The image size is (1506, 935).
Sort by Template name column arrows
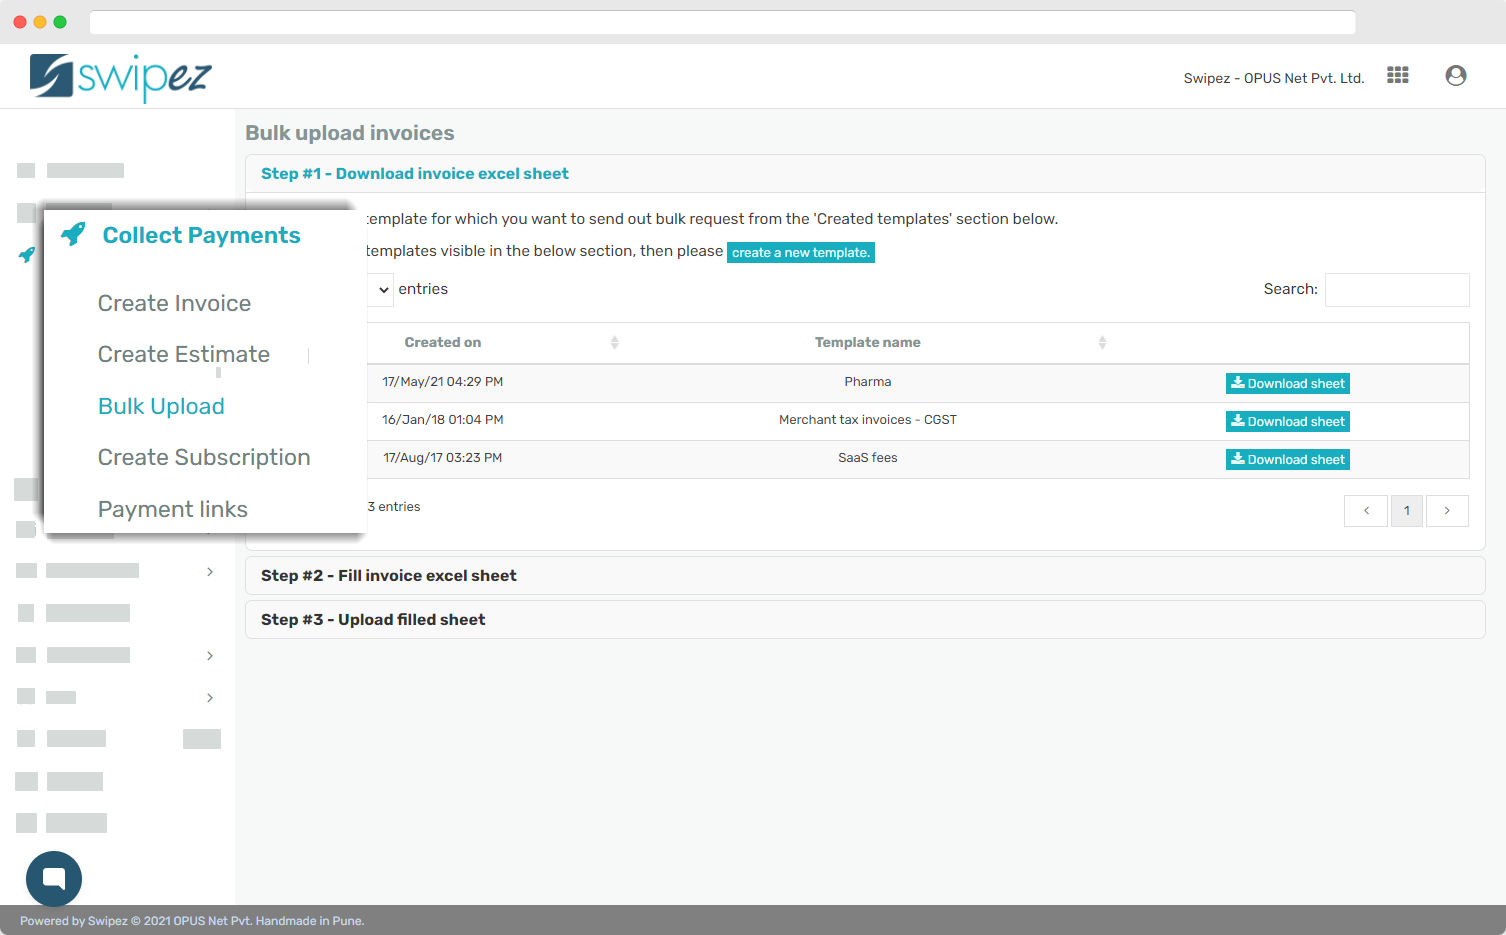[1102, 342]
